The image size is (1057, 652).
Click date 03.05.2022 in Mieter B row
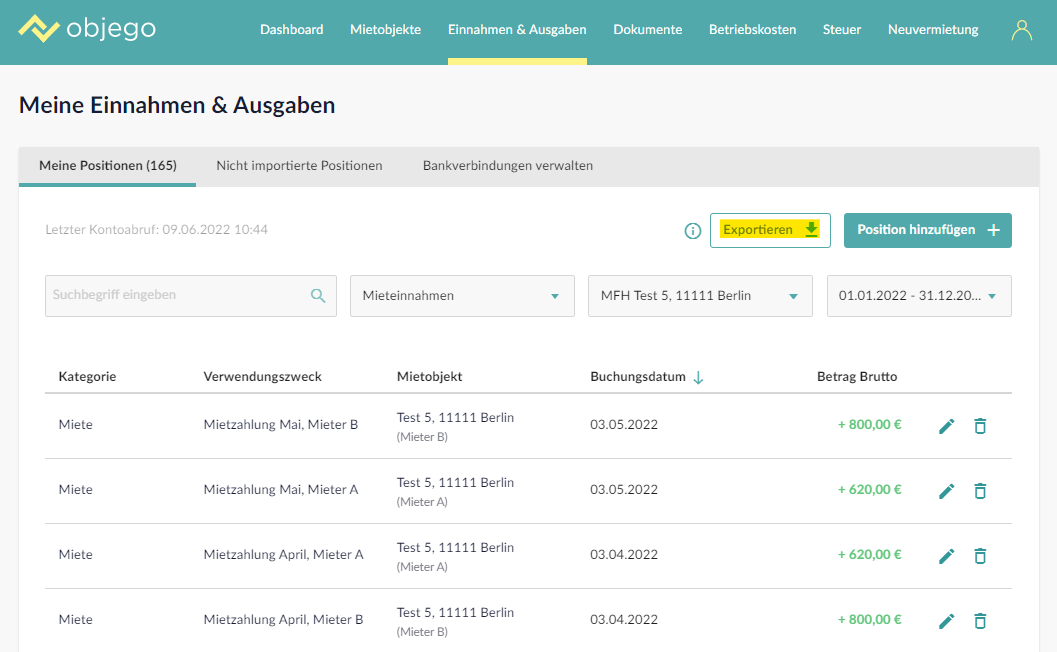(624, 425)
